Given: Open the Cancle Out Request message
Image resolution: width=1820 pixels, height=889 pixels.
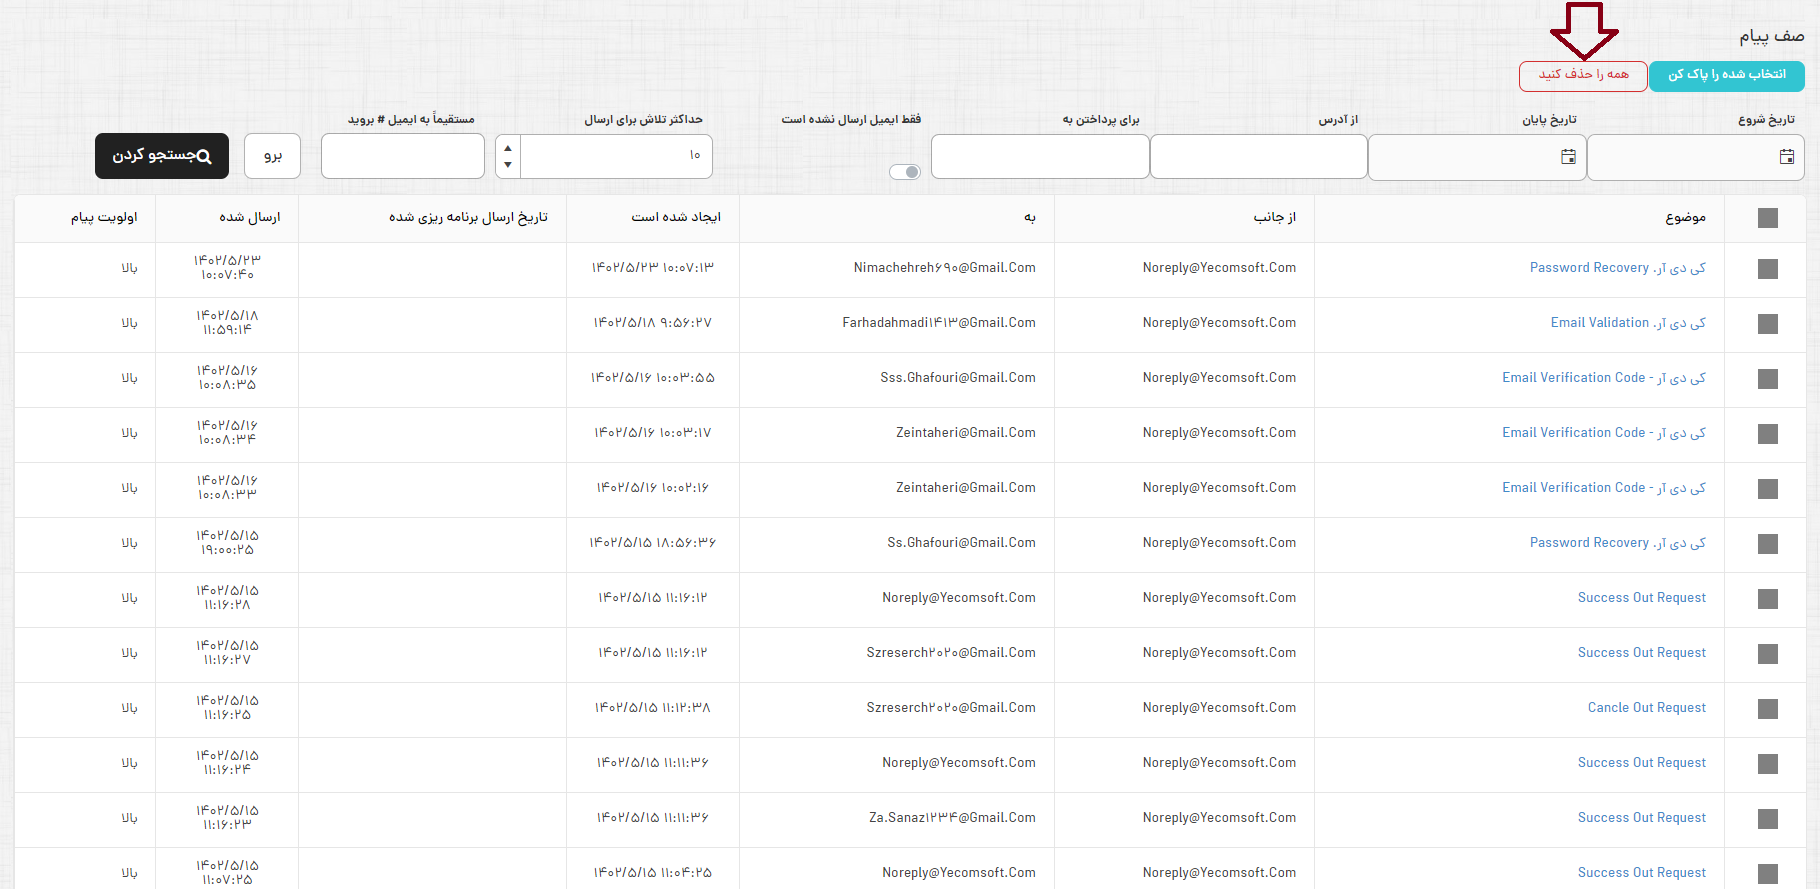Looking at the screenshot, I should coord(1646,708).
